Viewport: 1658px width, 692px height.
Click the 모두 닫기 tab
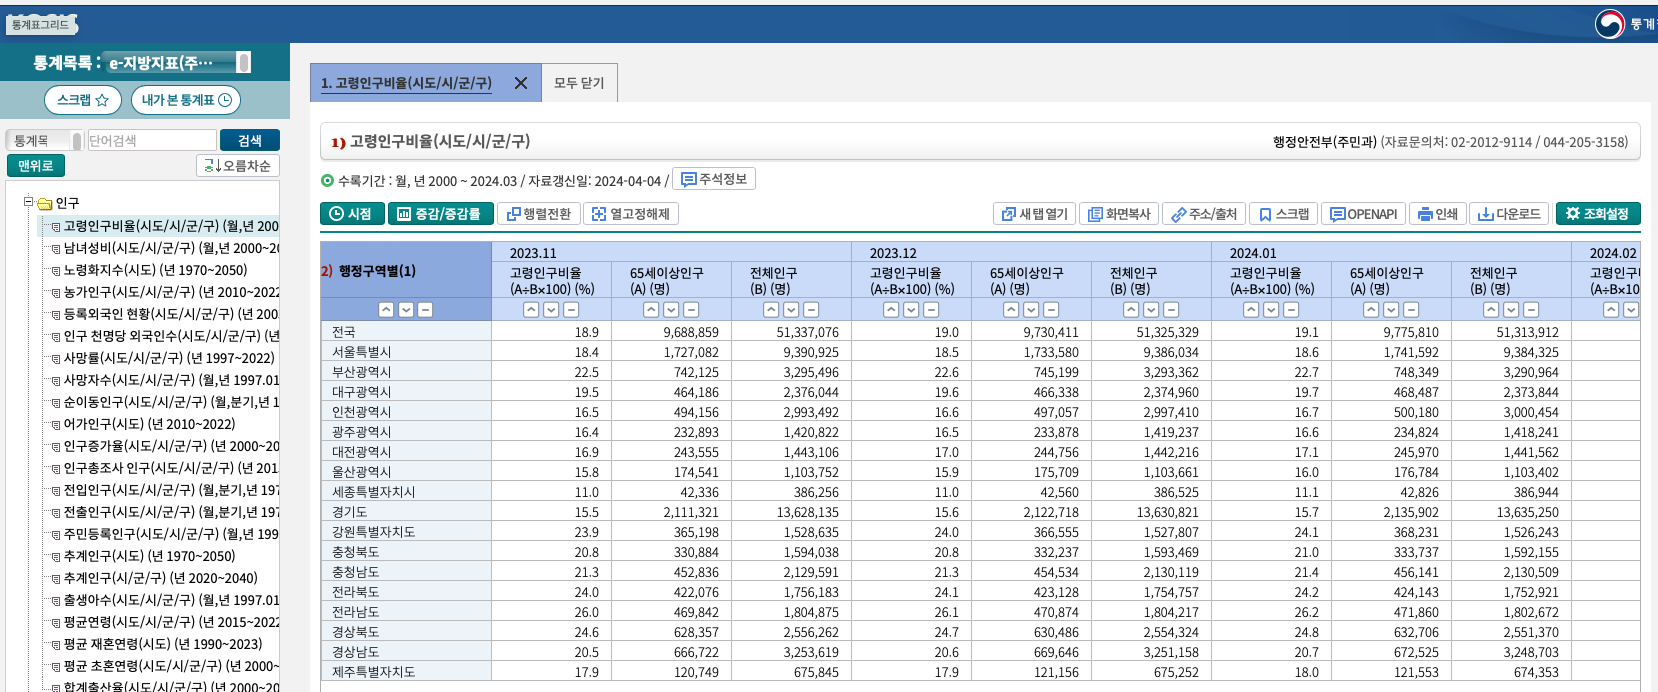tap(579, 83)
